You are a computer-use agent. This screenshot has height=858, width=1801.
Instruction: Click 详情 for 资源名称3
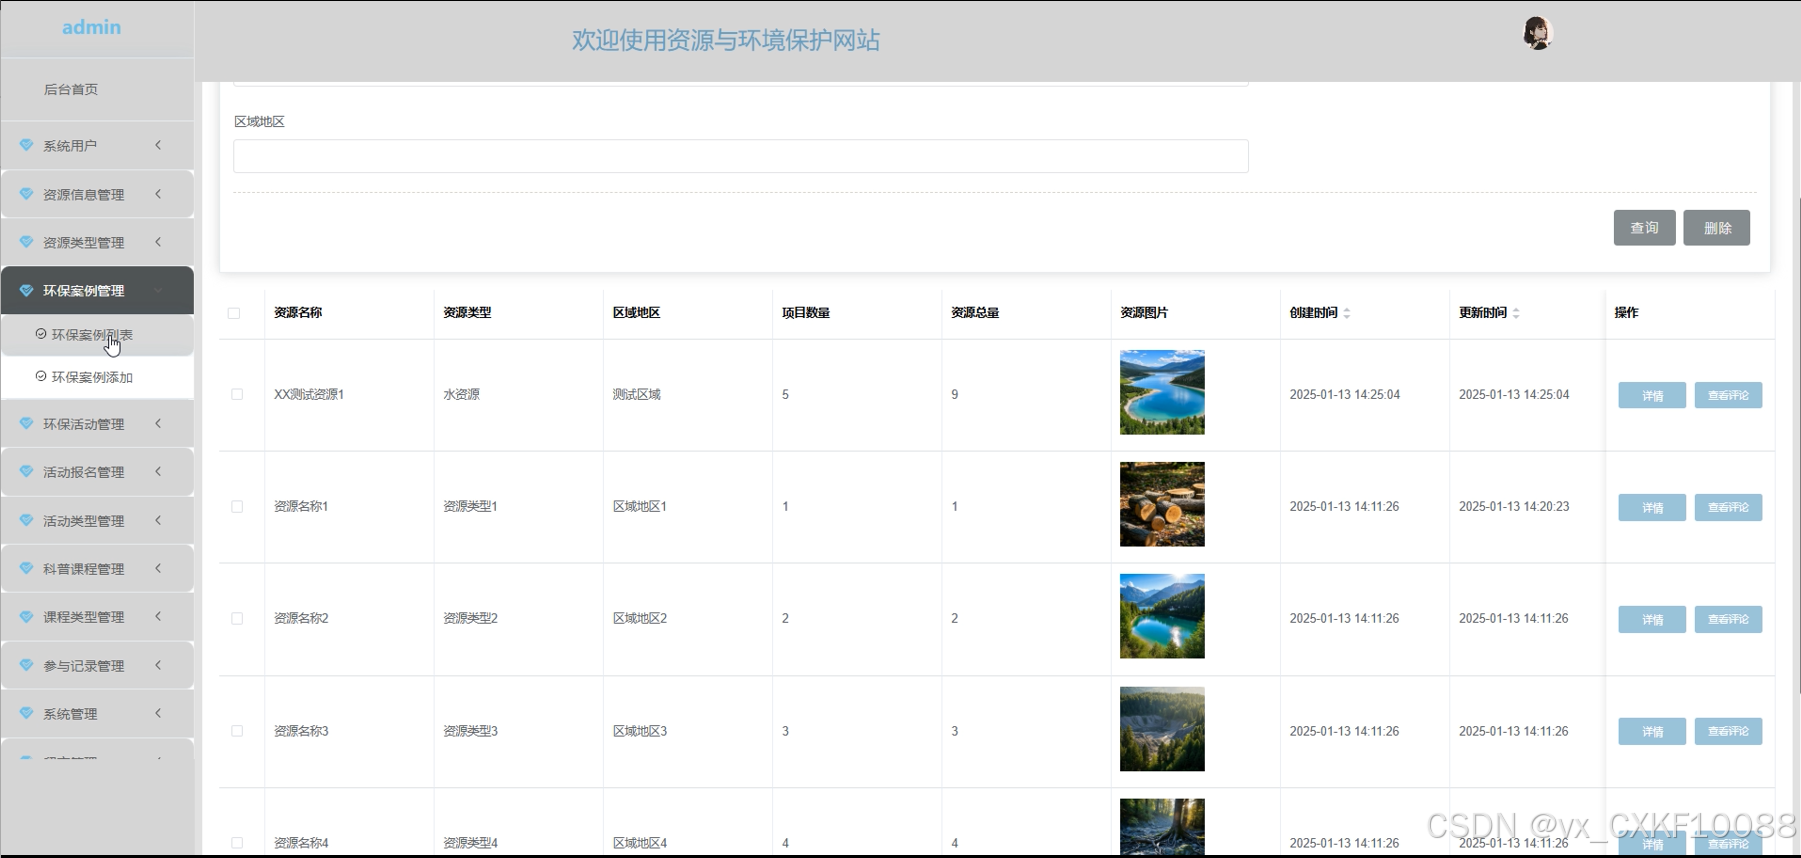pos(1652,731)
